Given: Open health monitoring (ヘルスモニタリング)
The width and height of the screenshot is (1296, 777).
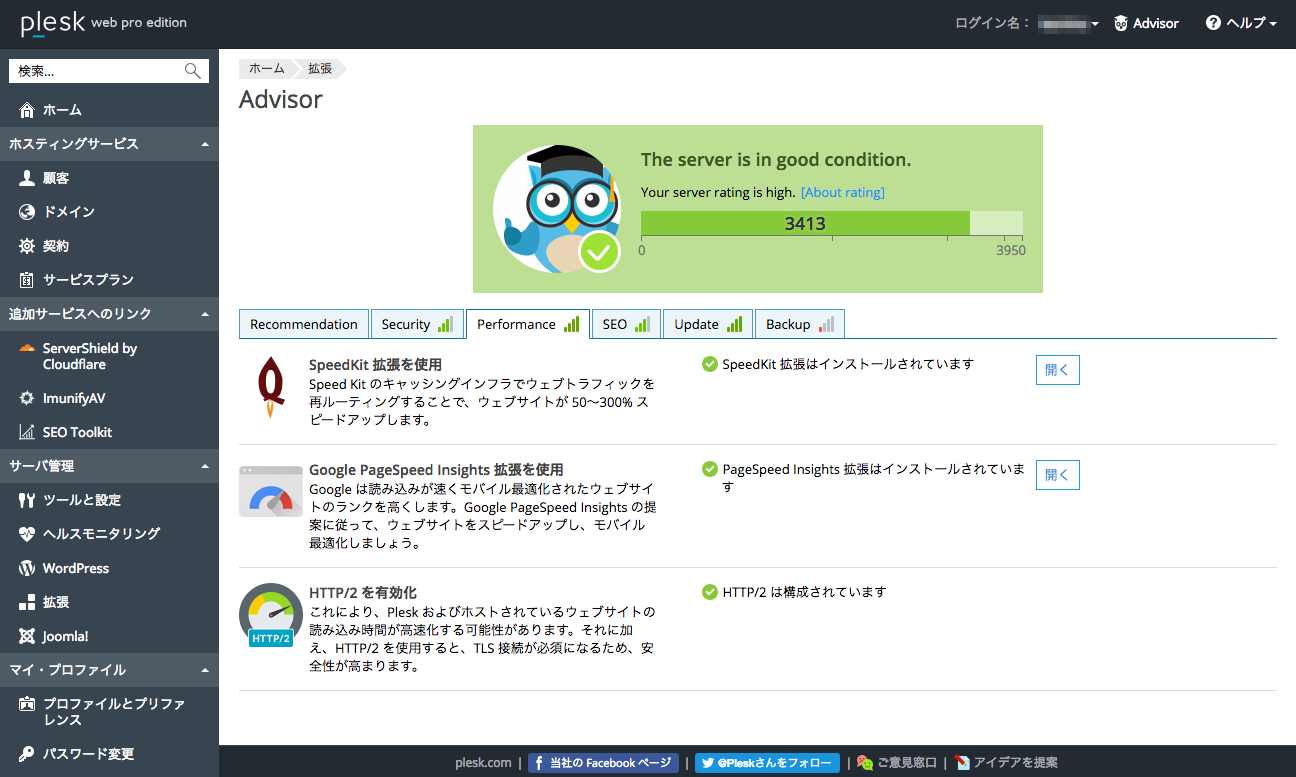Looking at the screenshot, I should coord(101,534).
